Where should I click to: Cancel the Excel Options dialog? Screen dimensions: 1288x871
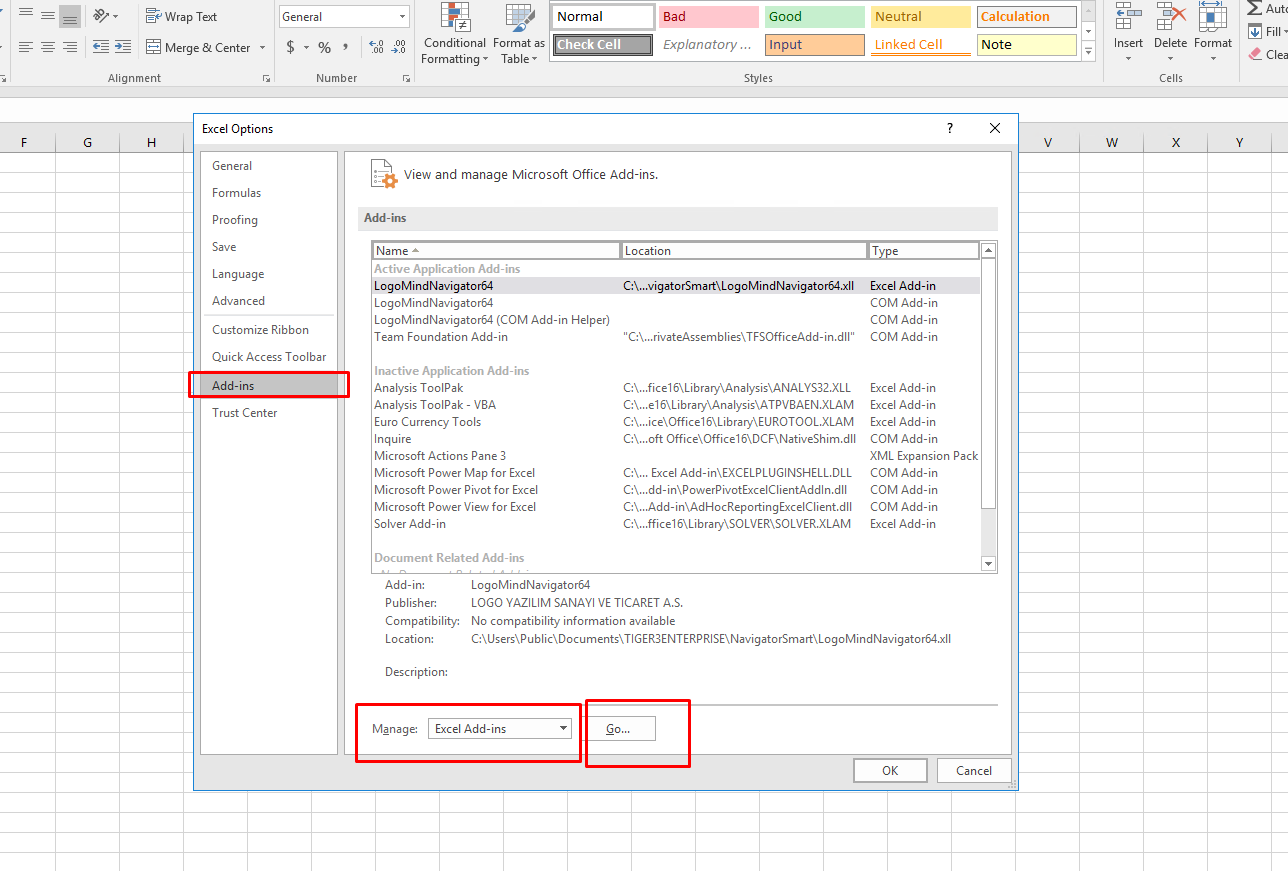click(x=973, y=770)
